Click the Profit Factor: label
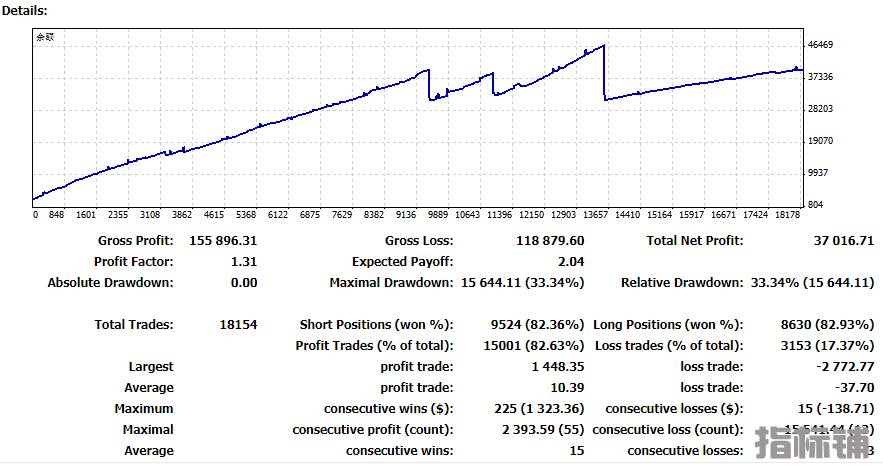This screenshot has width=883, height=467. pyautogui.click(x=134, y=261)
